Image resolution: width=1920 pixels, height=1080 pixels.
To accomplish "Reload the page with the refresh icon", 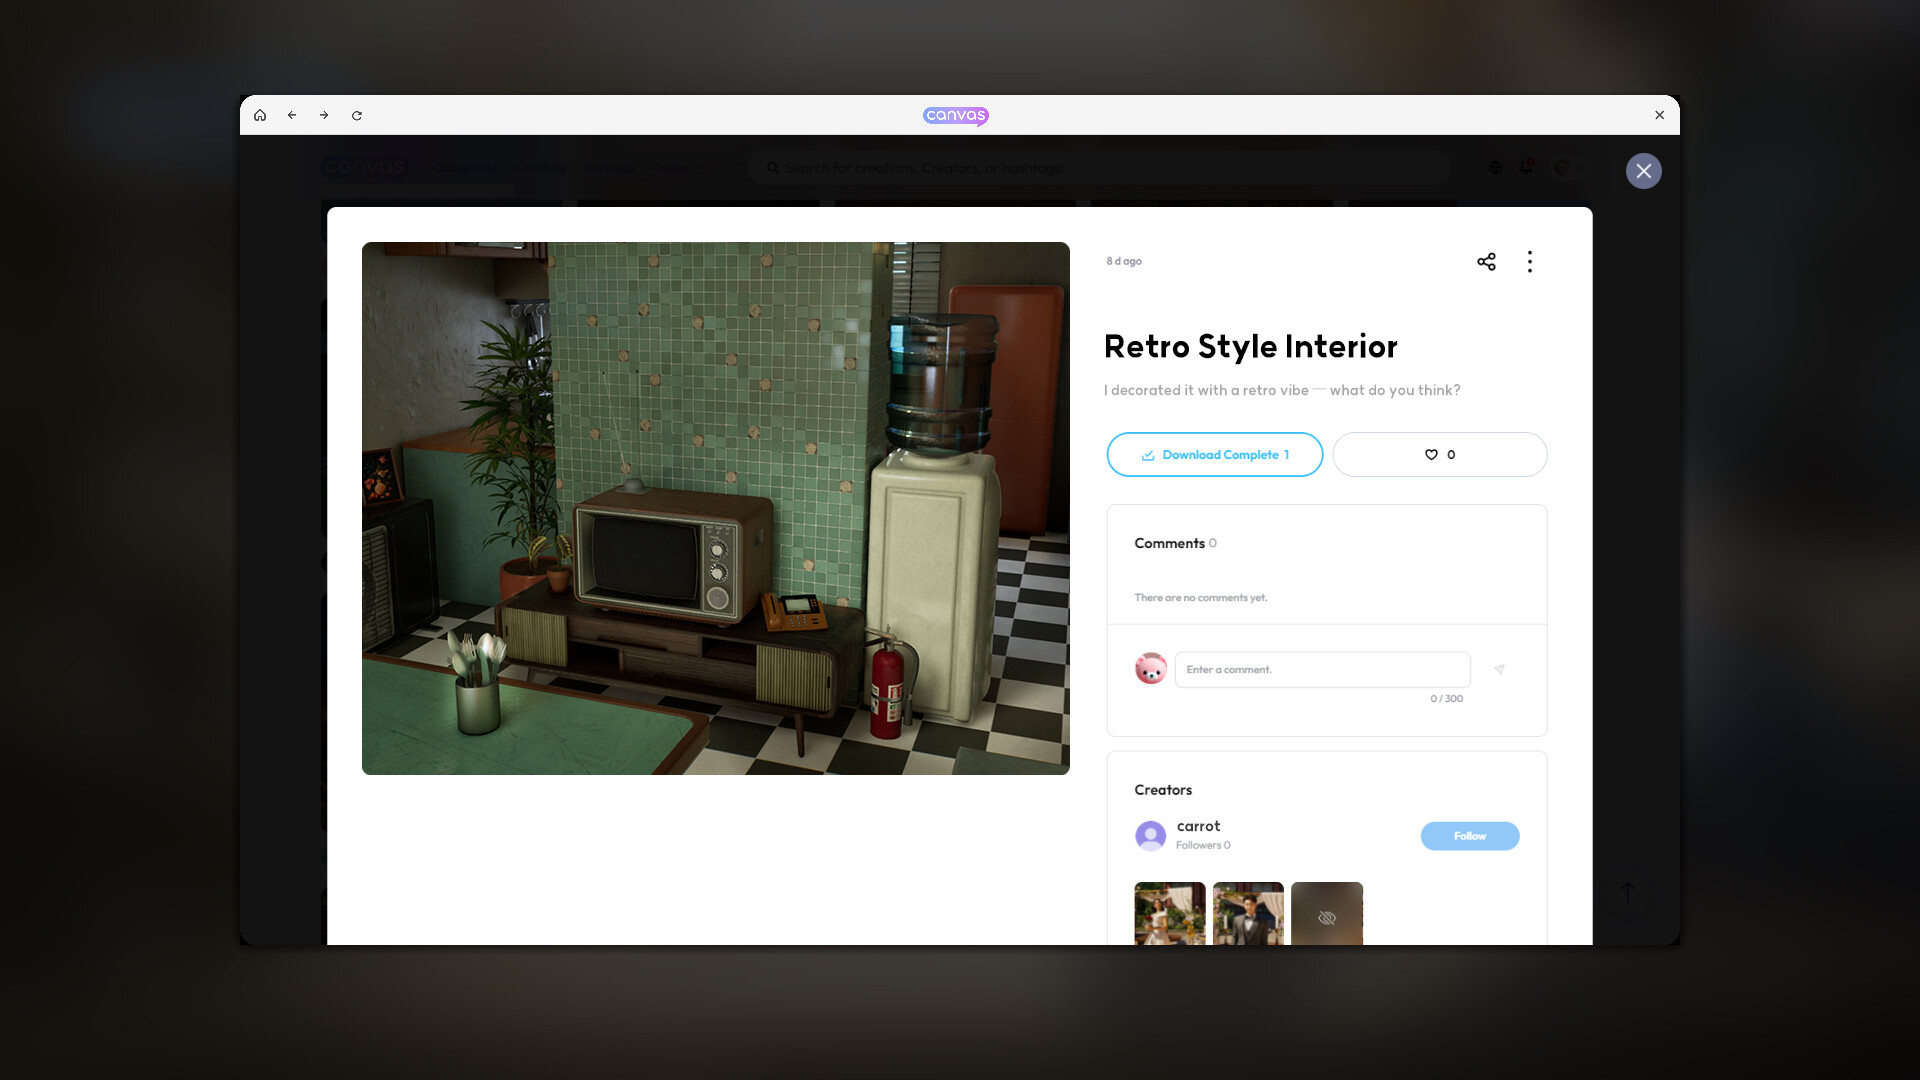I will tap(357, 115).
